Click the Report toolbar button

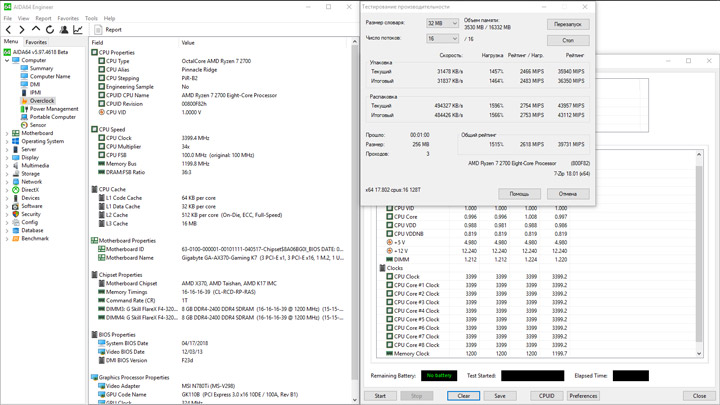tap(108, 29)
